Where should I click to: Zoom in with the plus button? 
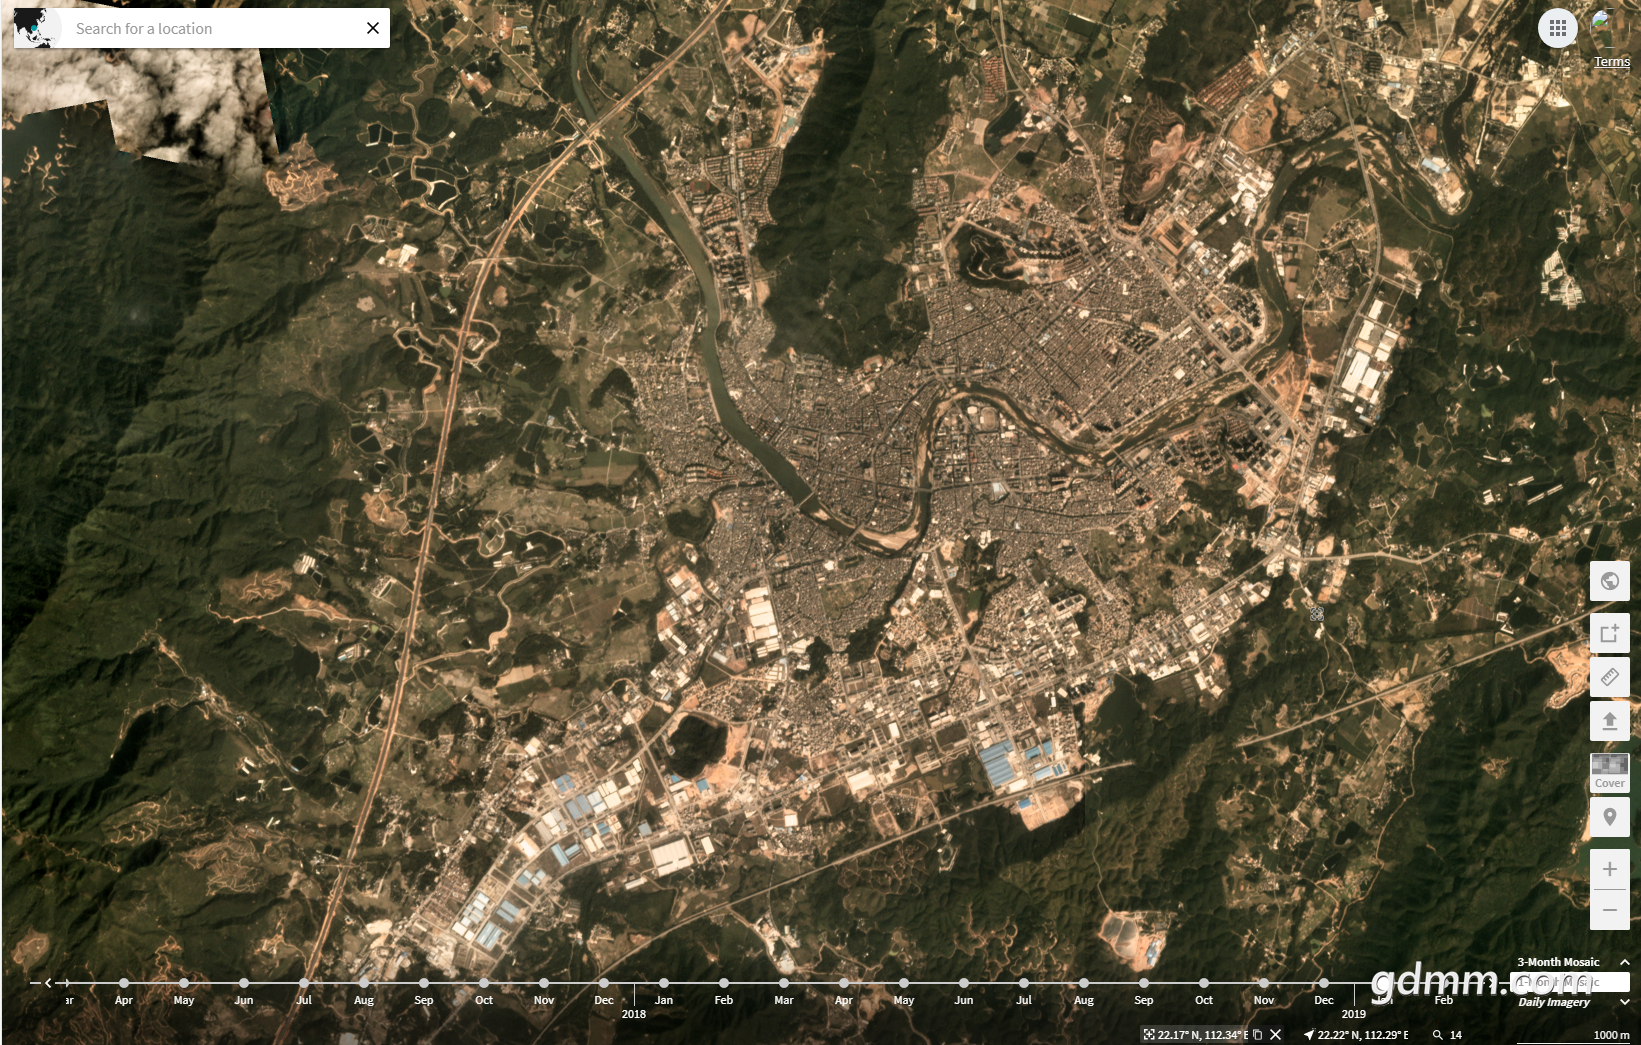[1609, 869]
